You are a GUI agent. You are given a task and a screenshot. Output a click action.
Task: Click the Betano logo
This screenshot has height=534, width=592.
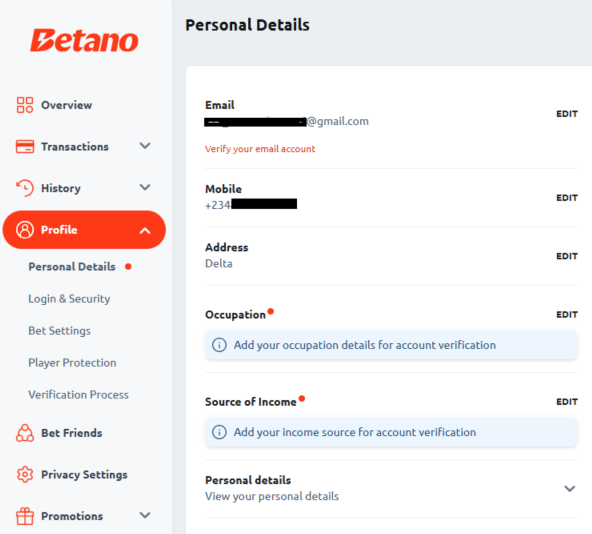[x=84, y=40]
